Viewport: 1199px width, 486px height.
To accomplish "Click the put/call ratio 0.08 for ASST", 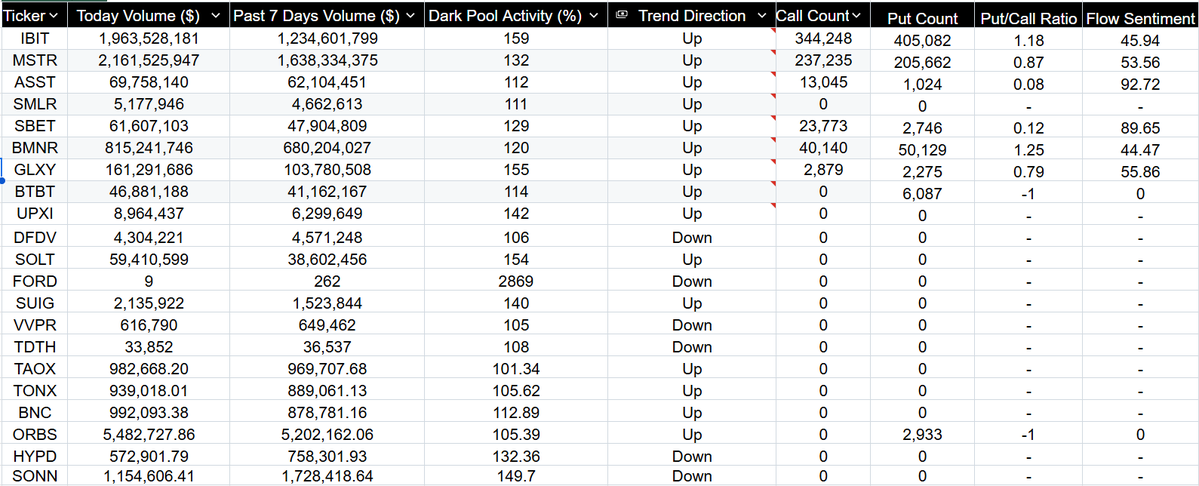I will coord(1028,85).
